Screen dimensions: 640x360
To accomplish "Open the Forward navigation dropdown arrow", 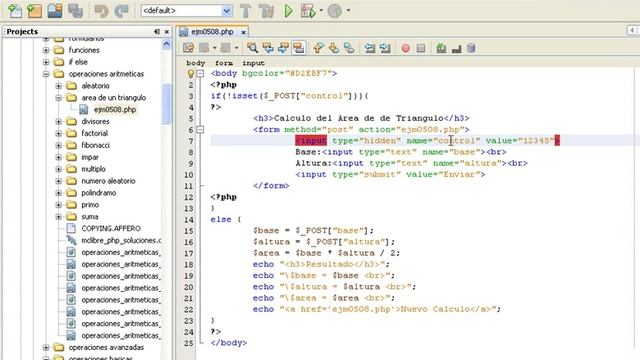I will coord(236,48).
